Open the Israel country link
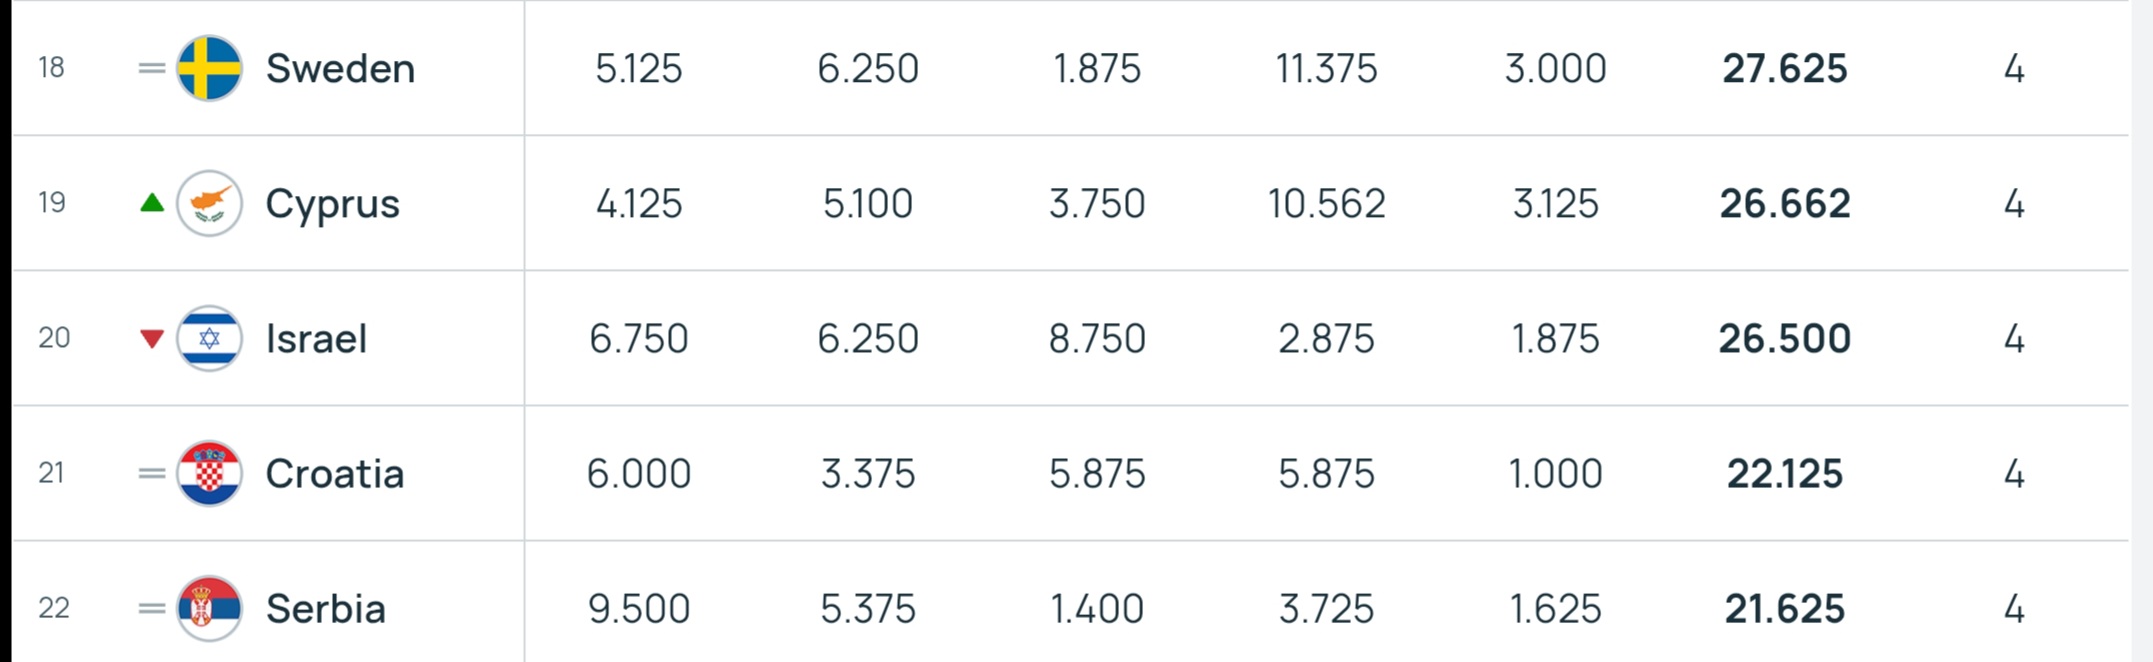 tap(316, 338)
